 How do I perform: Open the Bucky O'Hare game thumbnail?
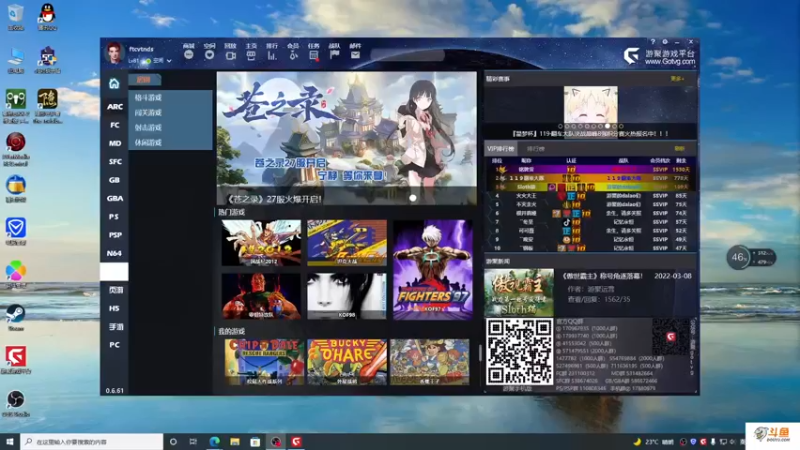pyautogui.click(x=347, y=362)
